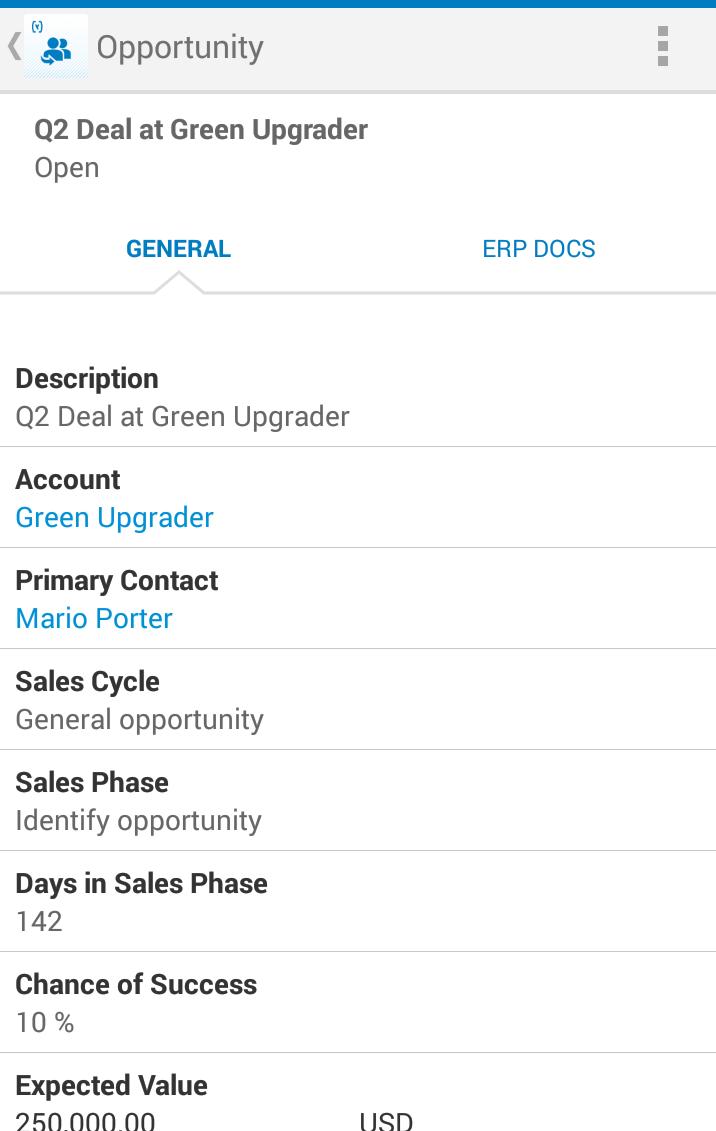Open the Green Upgrader account link

click(114, 518)
